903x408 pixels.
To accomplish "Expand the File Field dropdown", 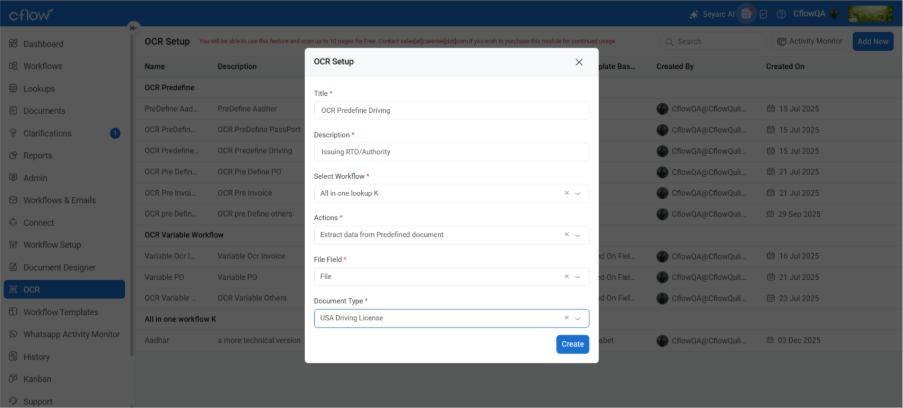I will click(x=578, y=276).
